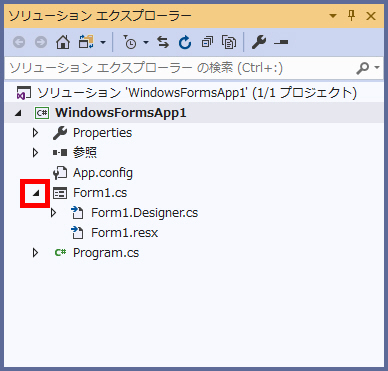Toggle auto-hide pin for Solution Explorer
Screen dimensions: 388x371
(x=351, y=15)
